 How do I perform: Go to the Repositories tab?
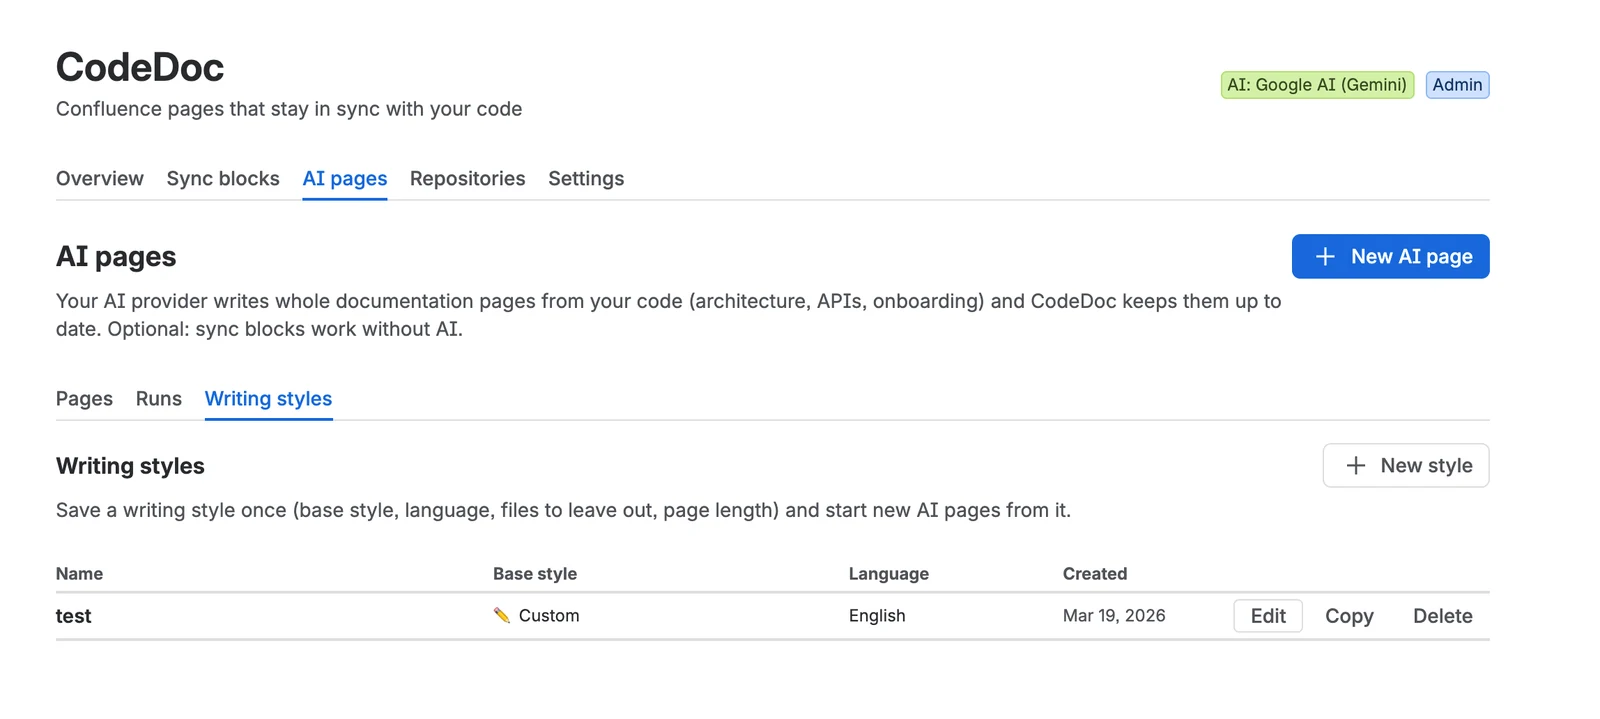click(467, 179)
